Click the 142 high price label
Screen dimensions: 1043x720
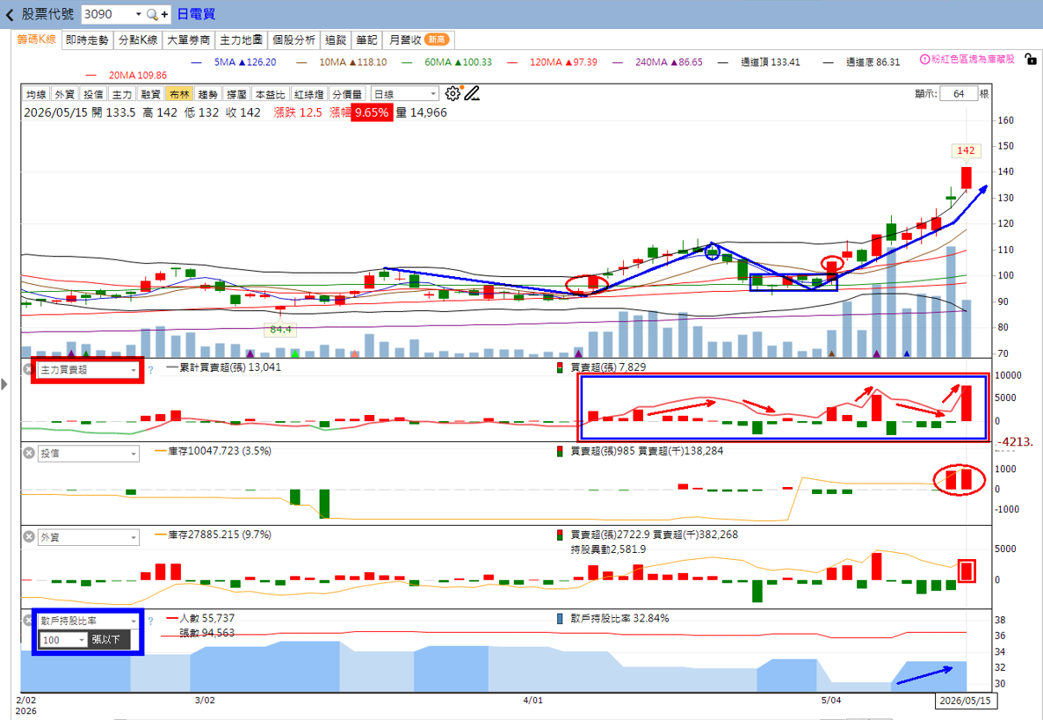point(966,151)
